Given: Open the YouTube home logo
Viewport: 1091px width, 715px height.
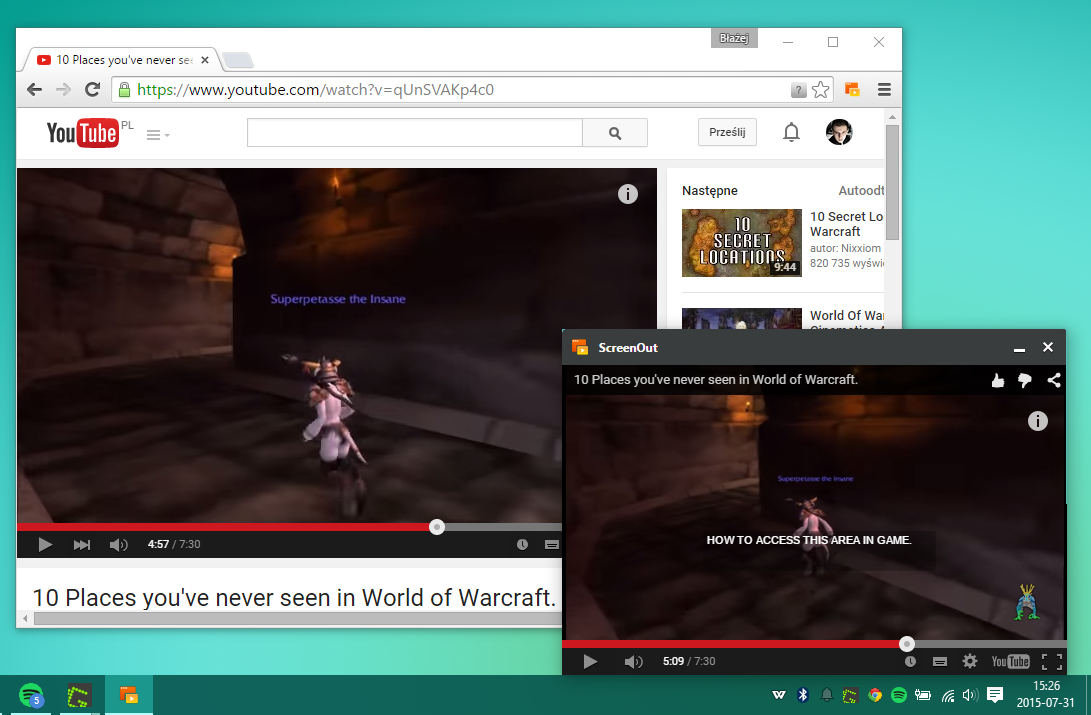Looking at the screenshot, I should 82,133.
